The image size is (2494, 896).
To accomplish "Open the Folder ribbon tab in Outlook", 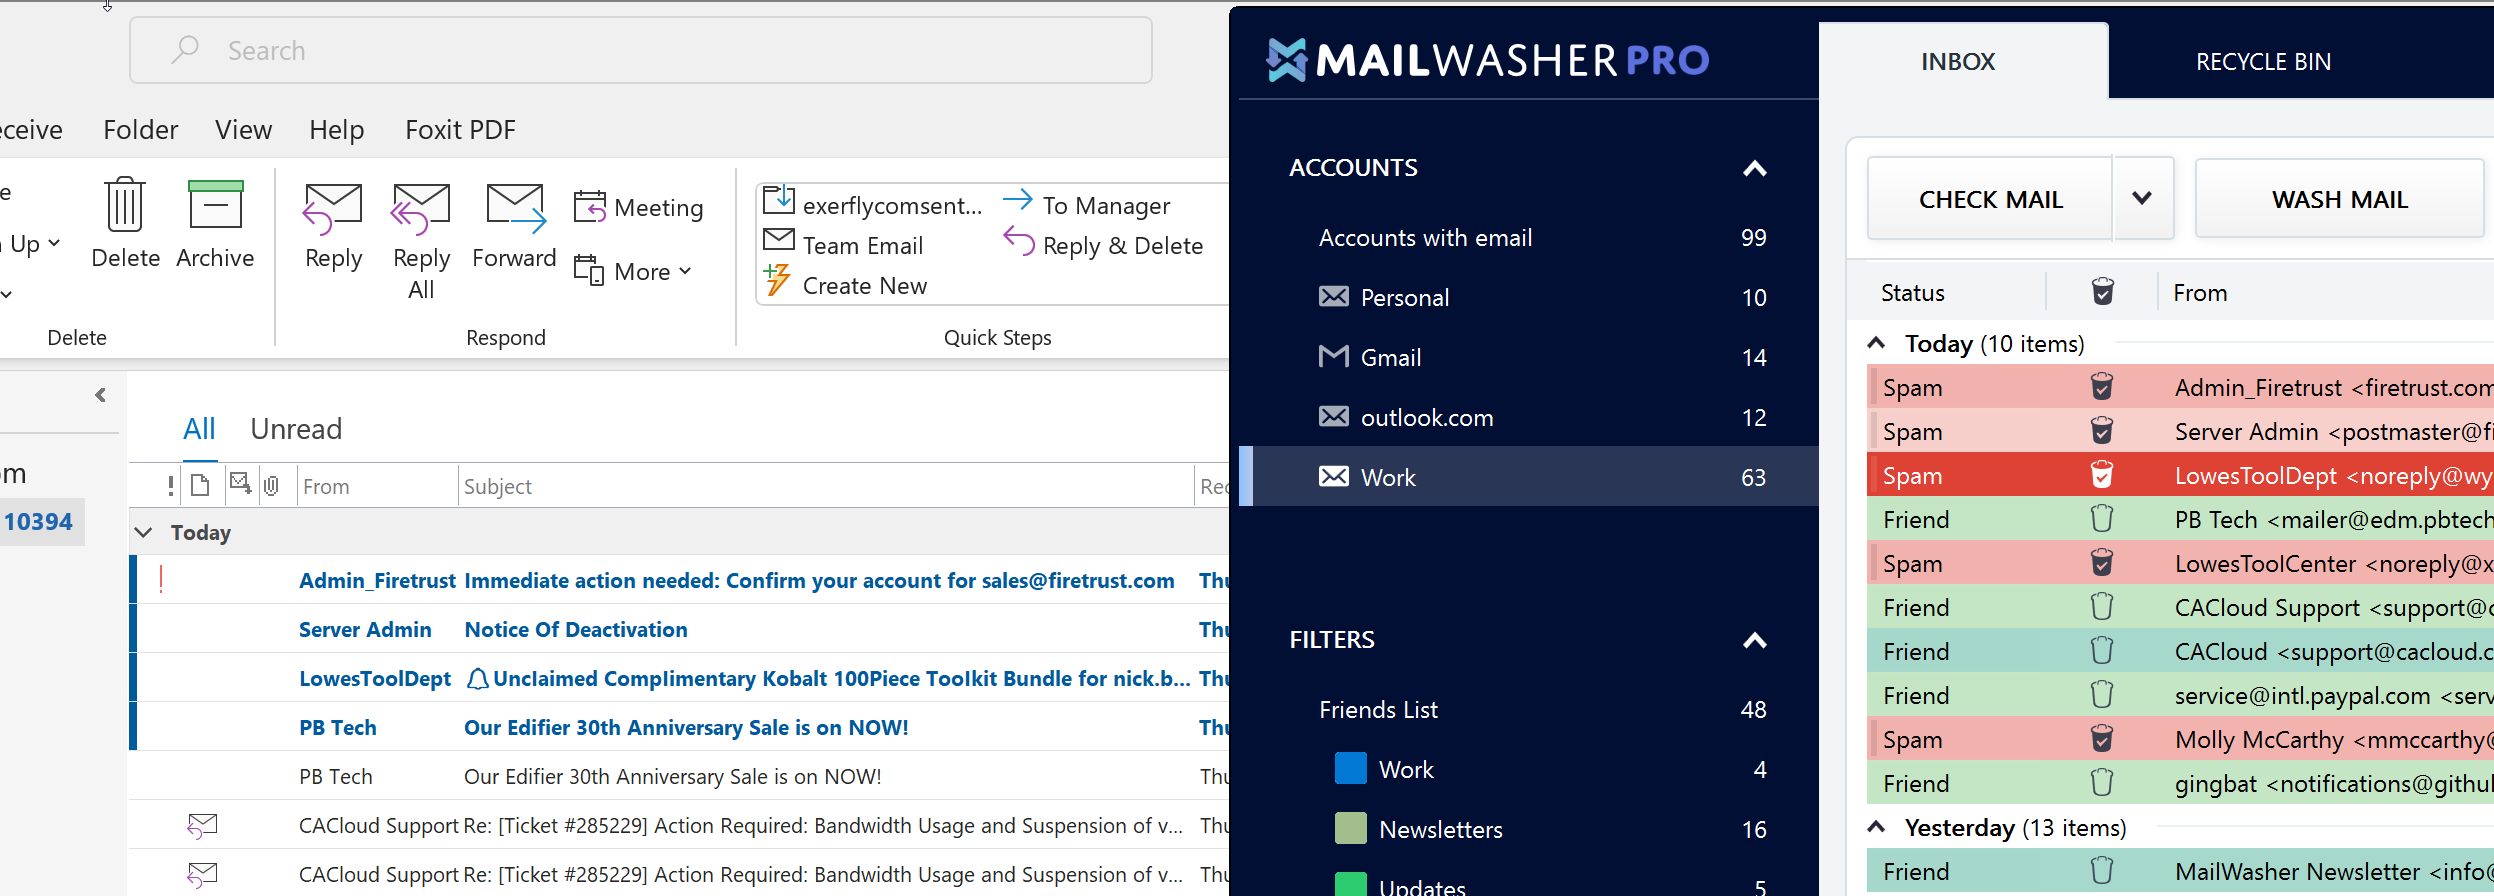I will pyautogui.click(x=141, y=130).
